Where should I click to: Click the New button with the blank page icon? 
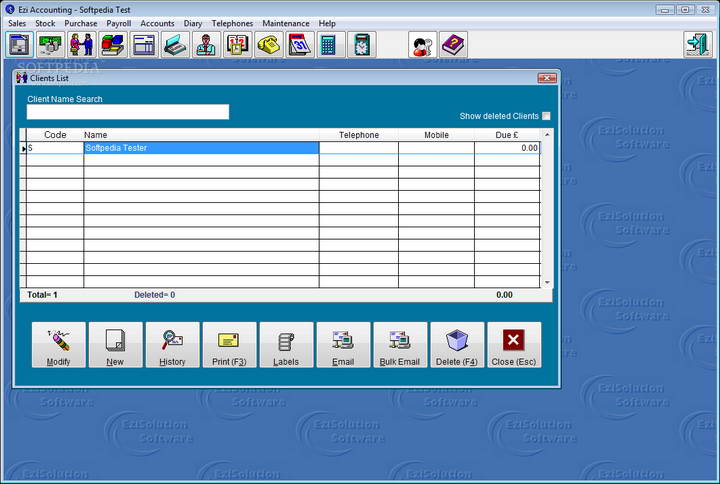click(115, 345)
